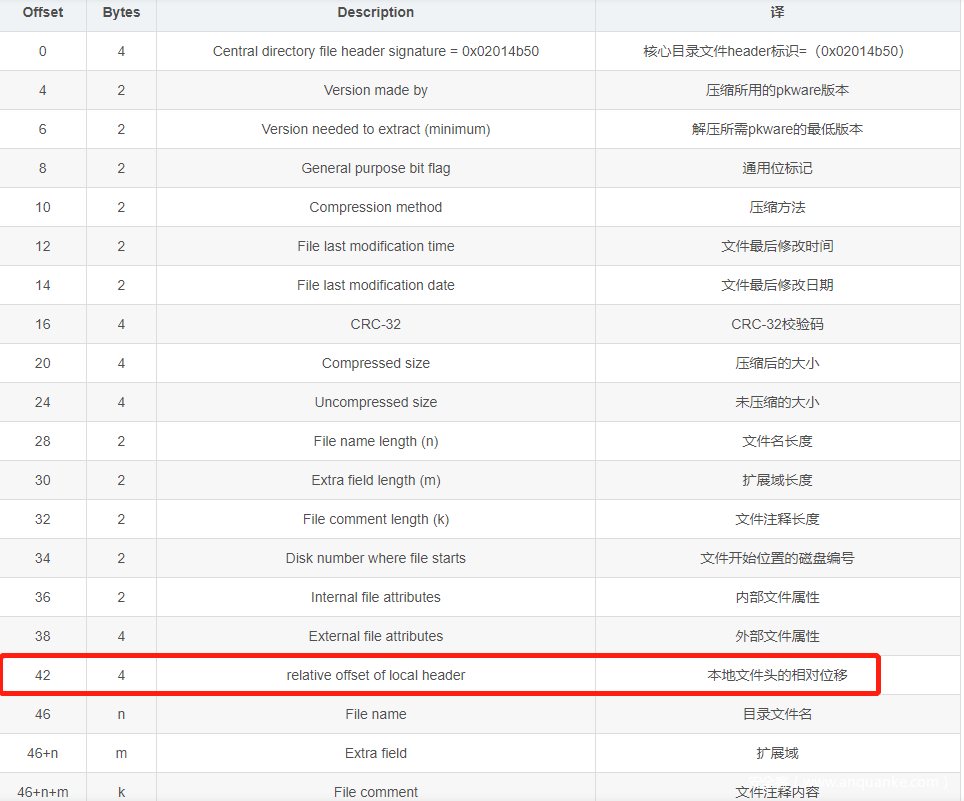Select the '本地文件头的相对位移' translation cell

(x=777, y=675)
